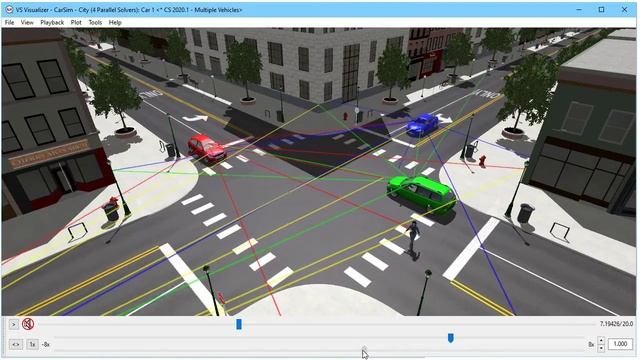Viewport: 640px width, 360px height.
Task: Click the play button
Action: [13, 324]
